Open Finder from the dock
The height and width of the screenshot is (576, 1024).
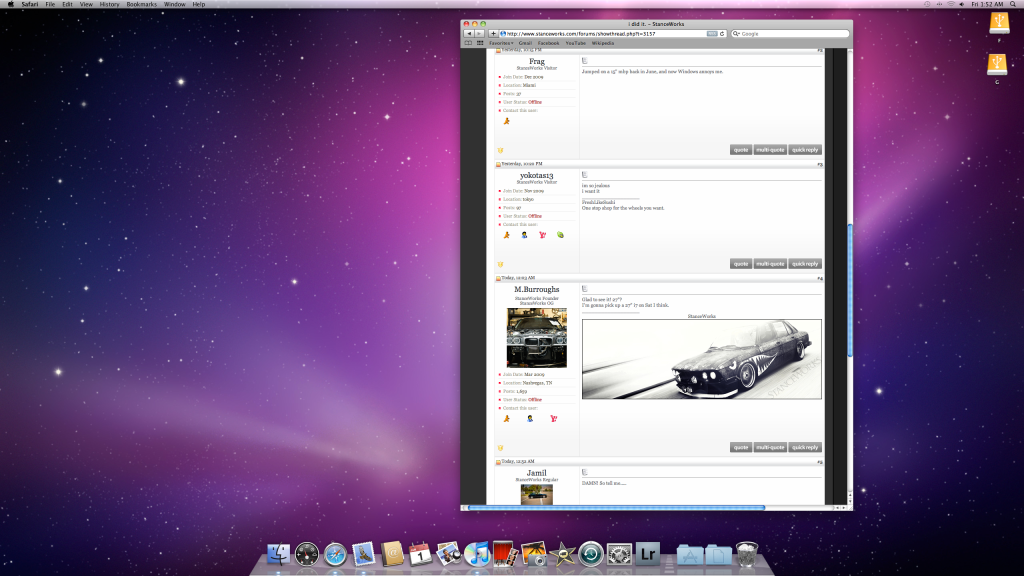278,554
